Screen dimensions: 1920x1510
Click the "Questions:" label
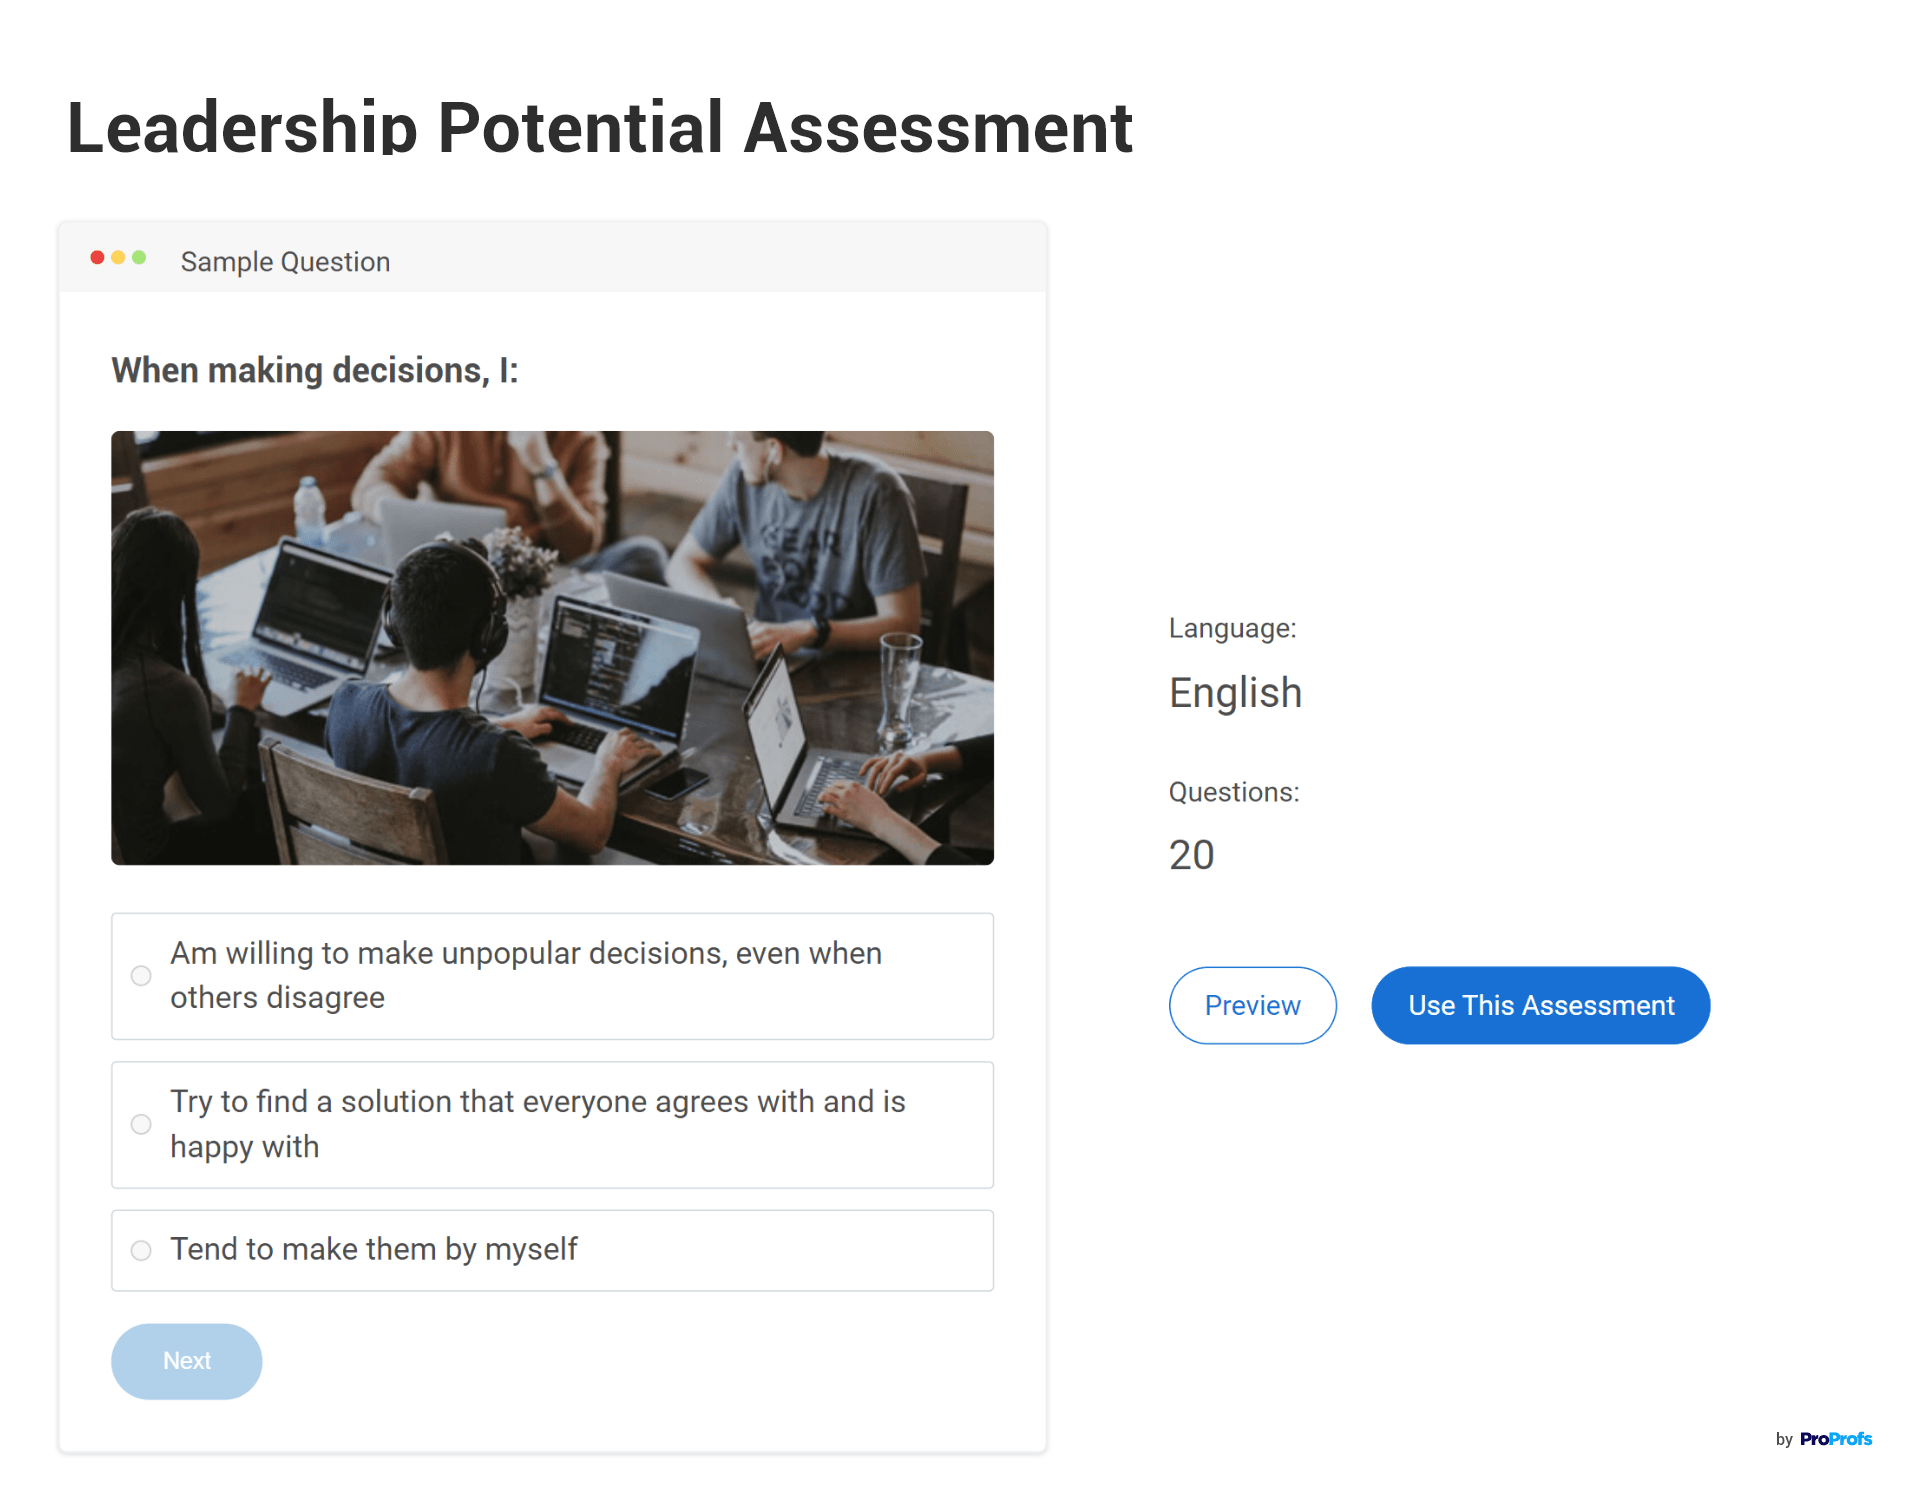pyautogui.click(x=1234, y=791)
